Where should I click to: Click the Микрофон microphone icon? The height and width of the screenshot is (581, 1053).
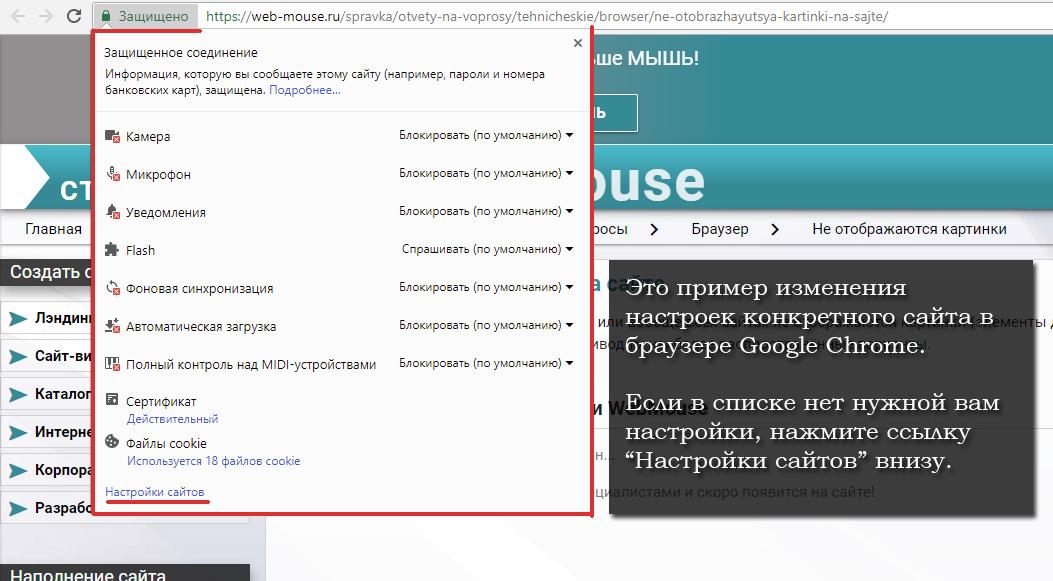(x=112, y=174)
